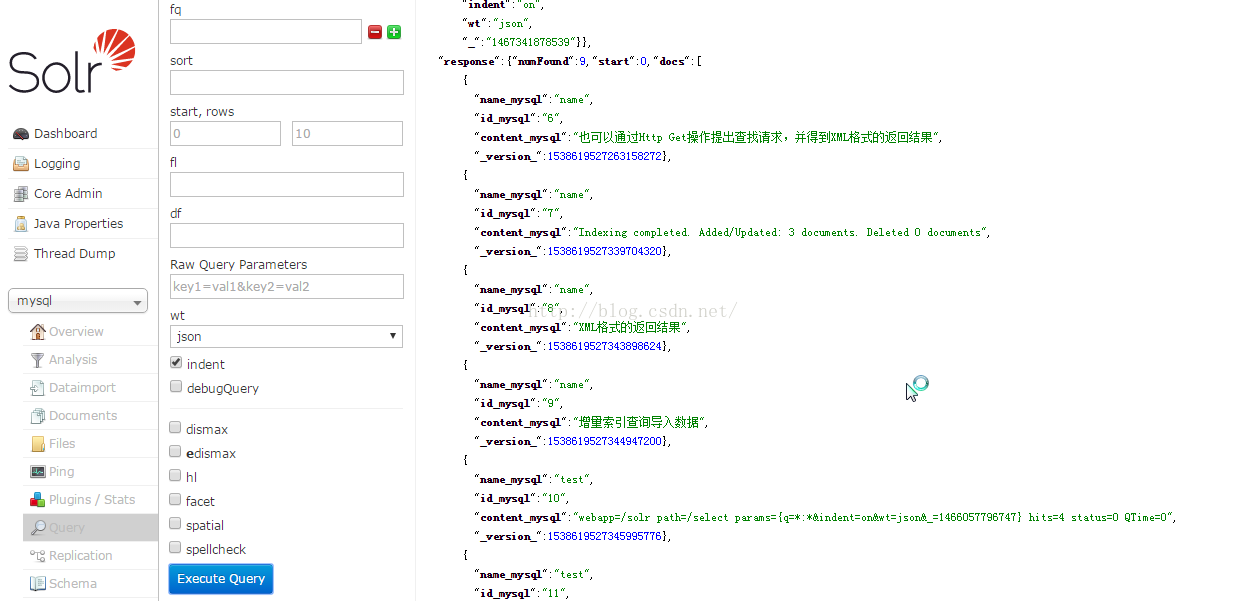This screenshot has width=1246, height=601.
Task: Click the fq input field
Action: 266,32
